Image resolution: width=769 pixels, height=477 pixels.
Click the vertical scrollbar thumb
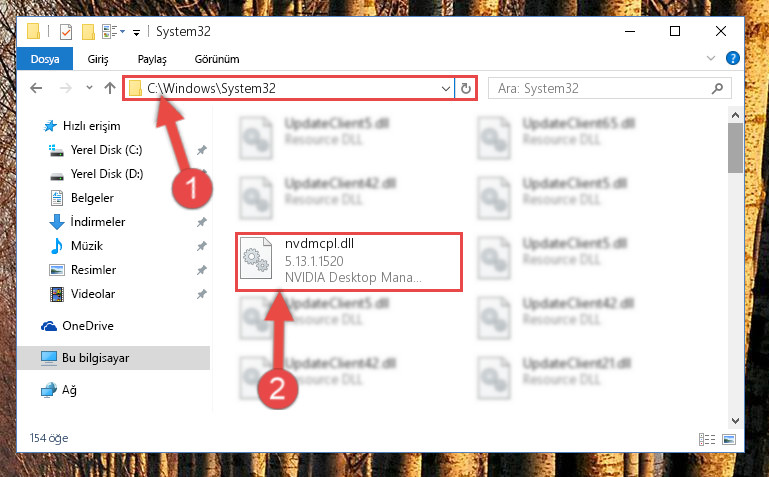coord(735,147)
